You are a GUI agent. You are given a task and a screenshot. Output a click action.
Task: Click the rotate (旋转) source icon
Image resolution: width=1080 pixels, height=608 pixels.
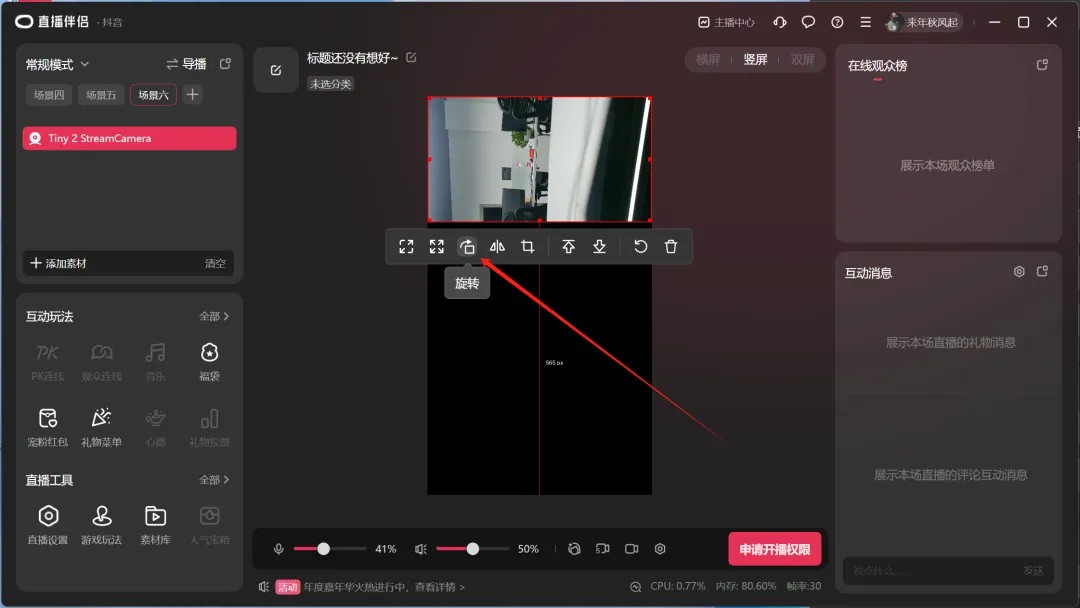[x=467, y=247]
